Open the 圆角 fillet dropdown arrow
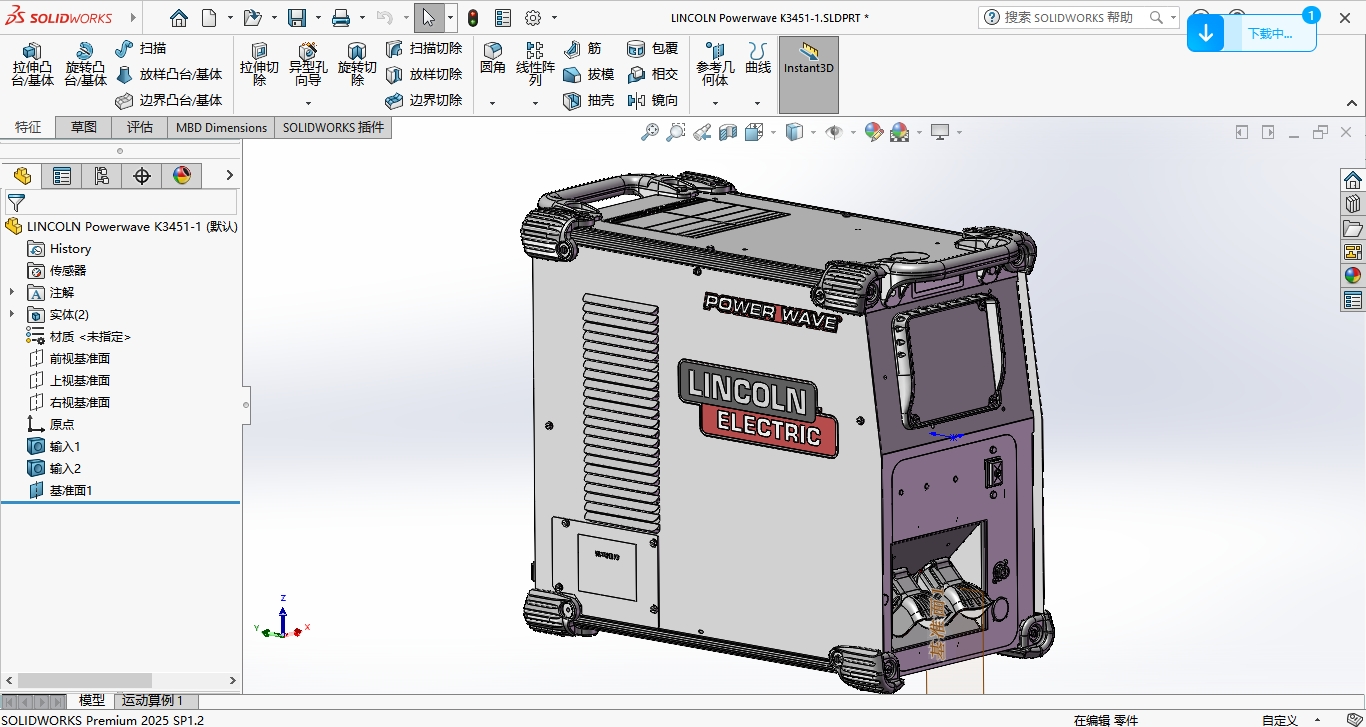The width and height of the screenshot is (1366, 727). point(492,103)
